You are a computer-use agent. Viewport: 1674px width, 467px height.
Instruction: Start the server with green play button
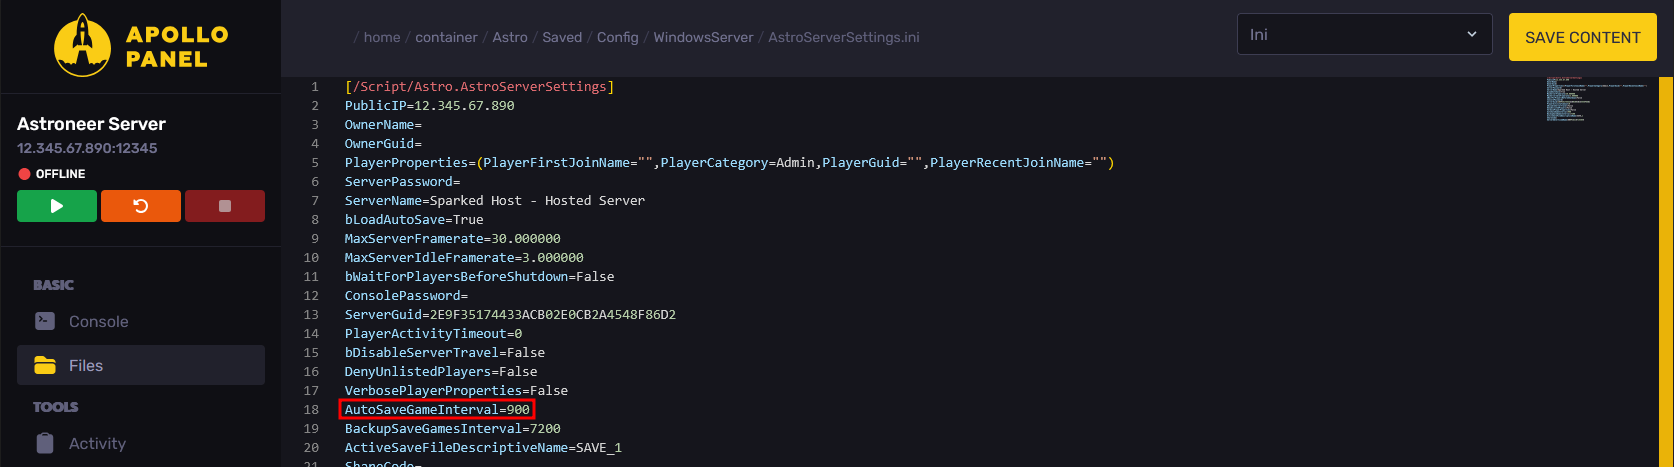coord(57,206)
